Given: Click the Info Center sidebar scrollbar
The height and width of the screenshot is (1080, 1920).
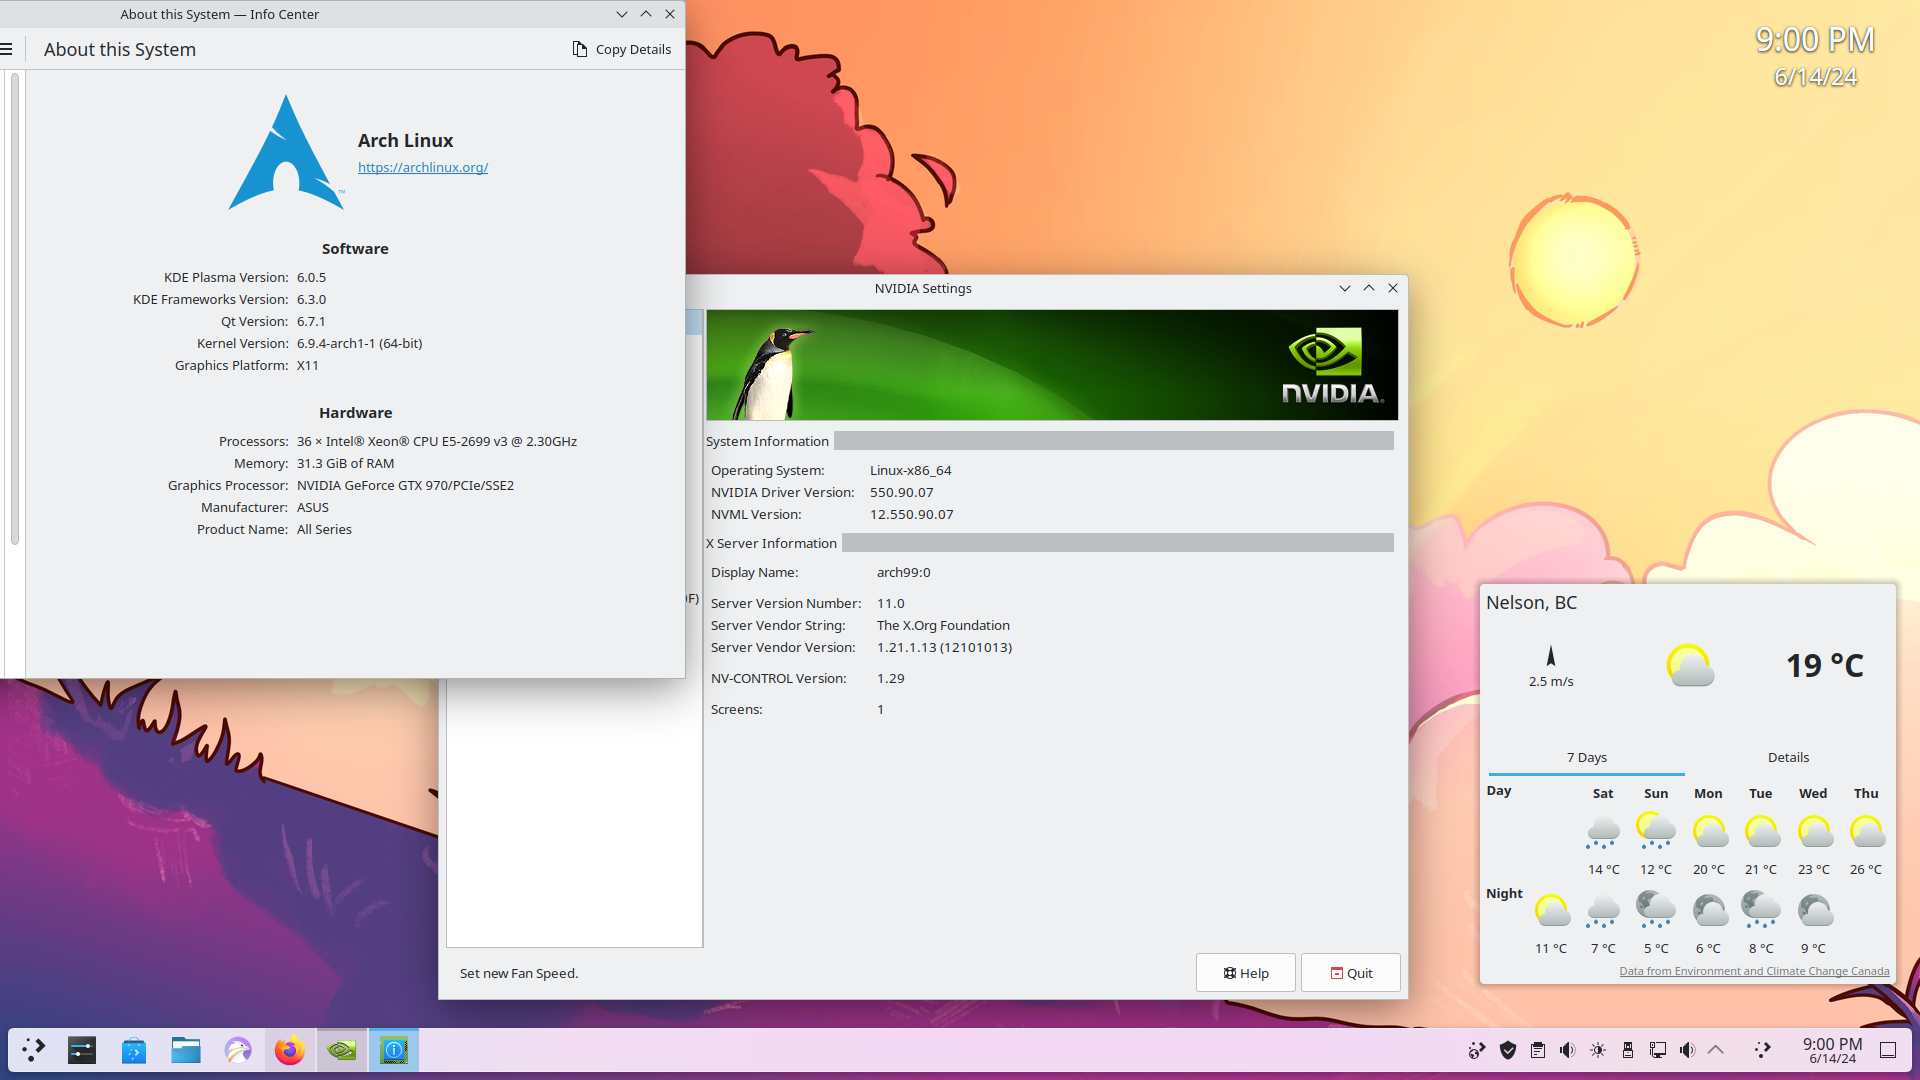Looking at the screenshot, I should (x=15, y=310).
